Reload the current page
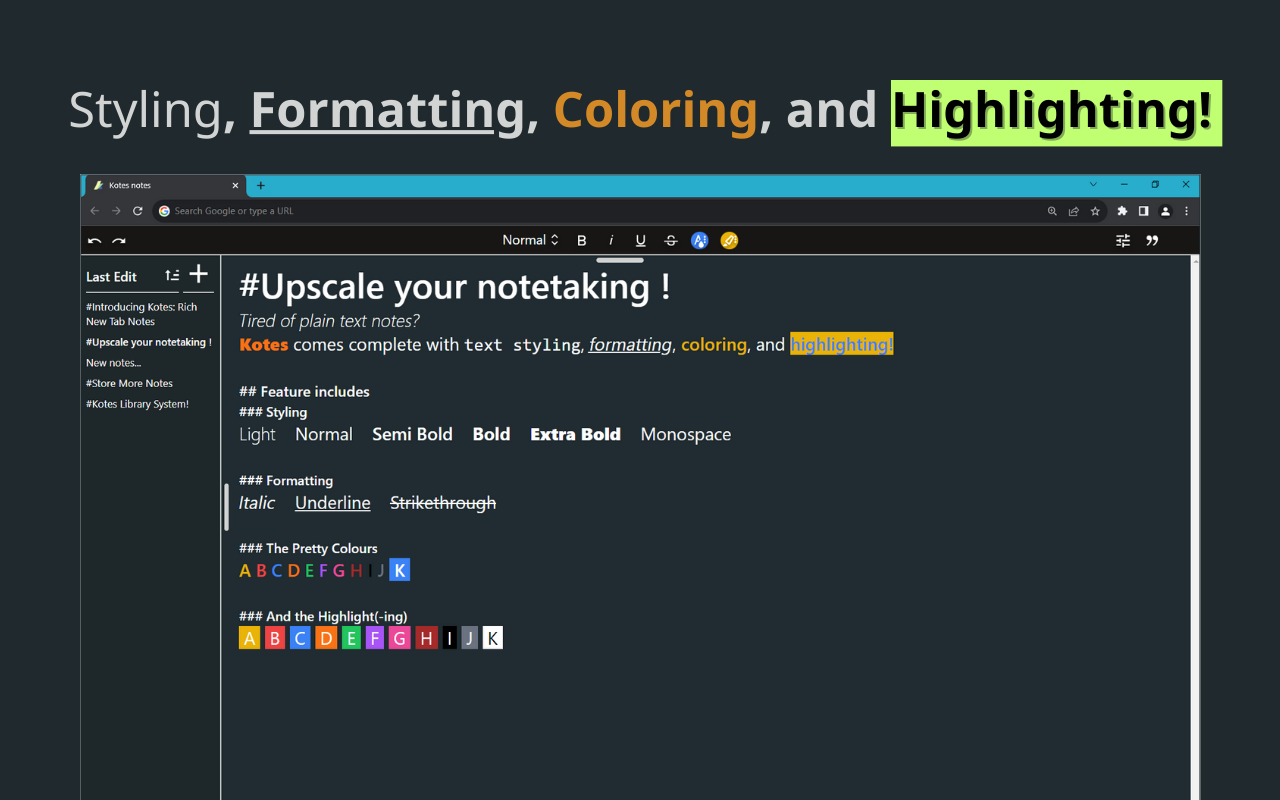 (138, 211)
